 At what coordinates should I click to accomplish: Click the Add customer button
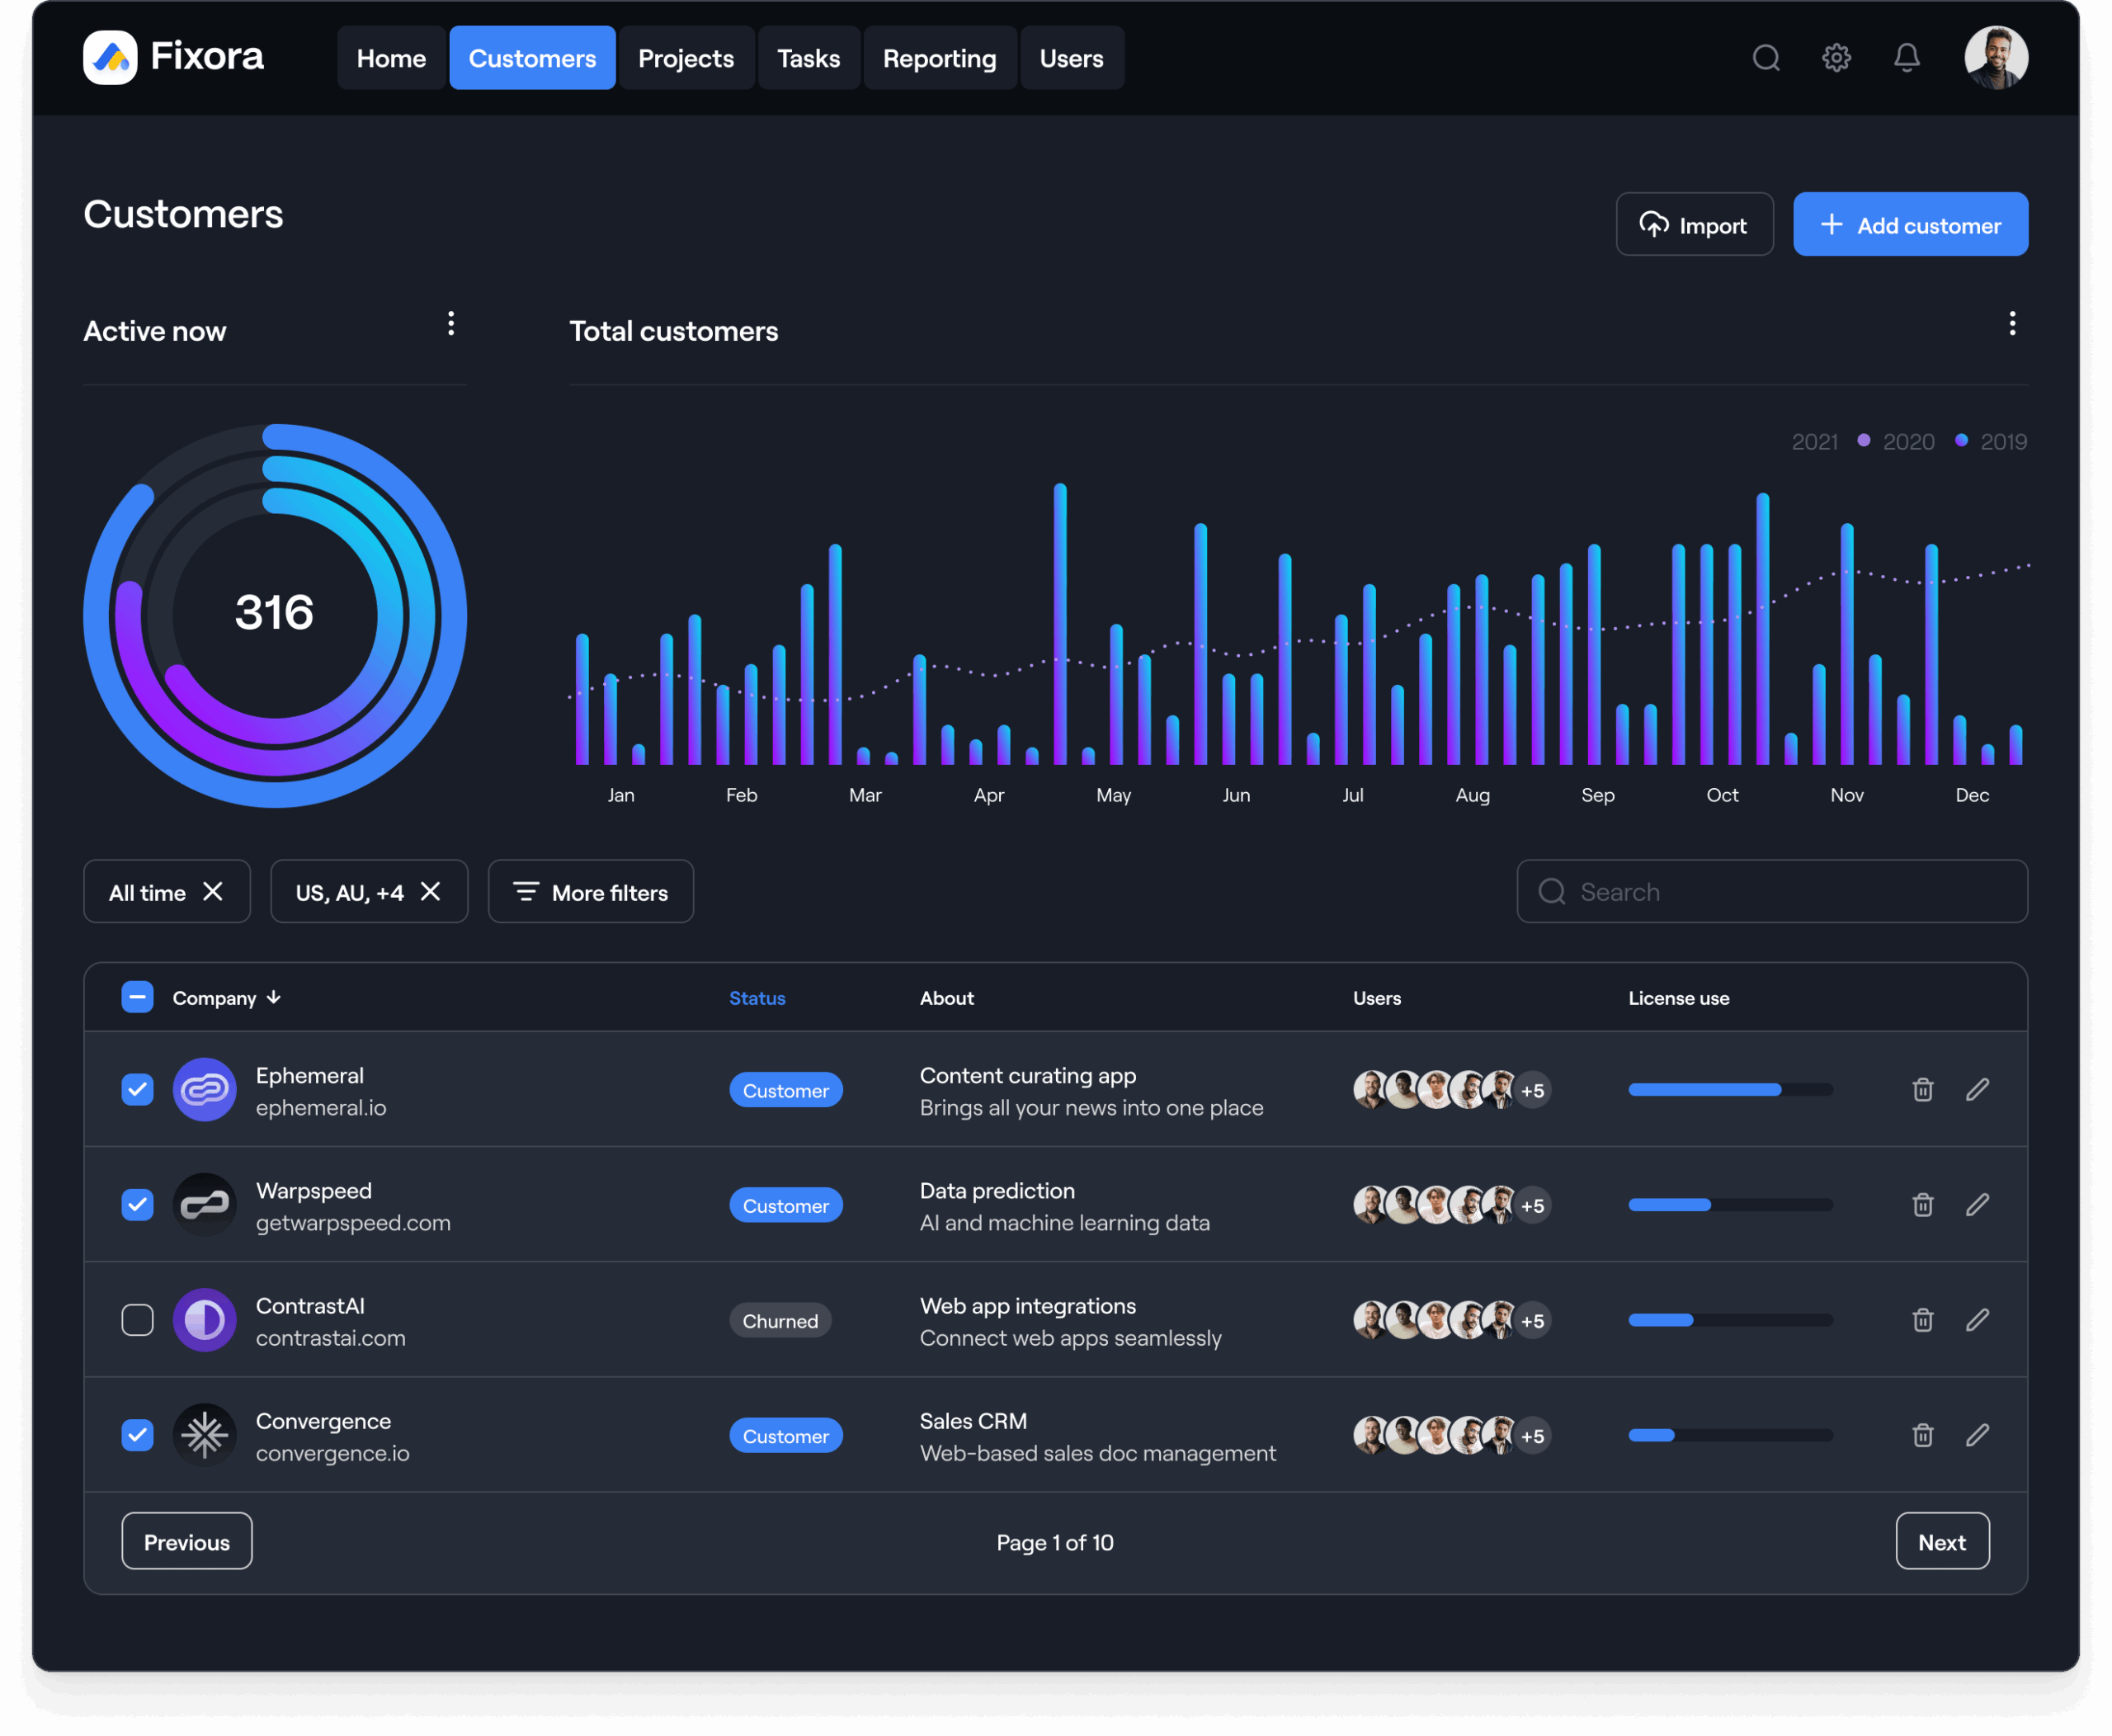1910,225
